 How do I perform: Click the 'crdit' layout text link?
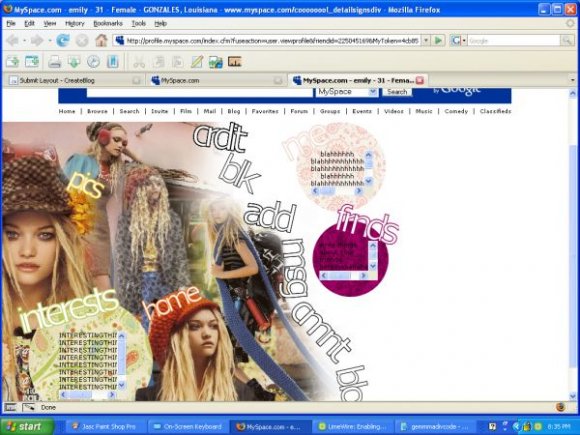(x=220, y=137)
